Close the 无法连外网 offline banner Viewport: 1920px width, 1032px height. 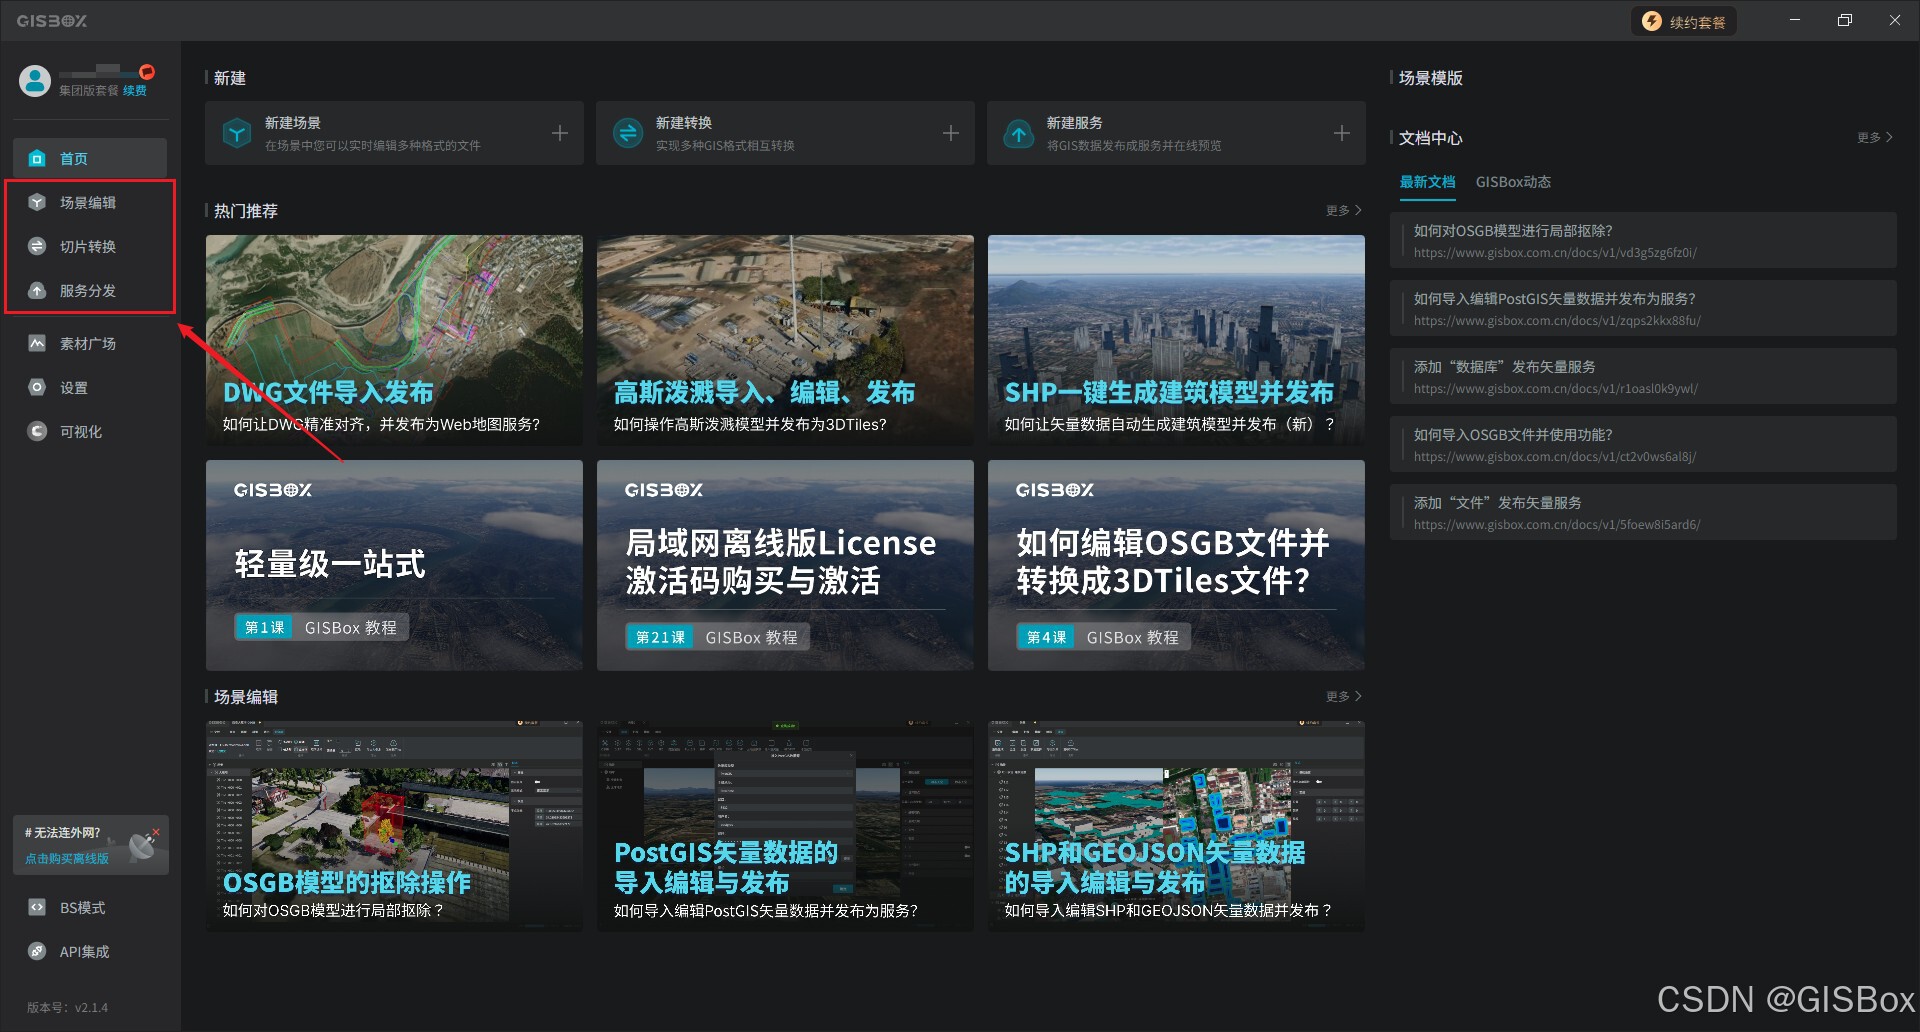156,831
